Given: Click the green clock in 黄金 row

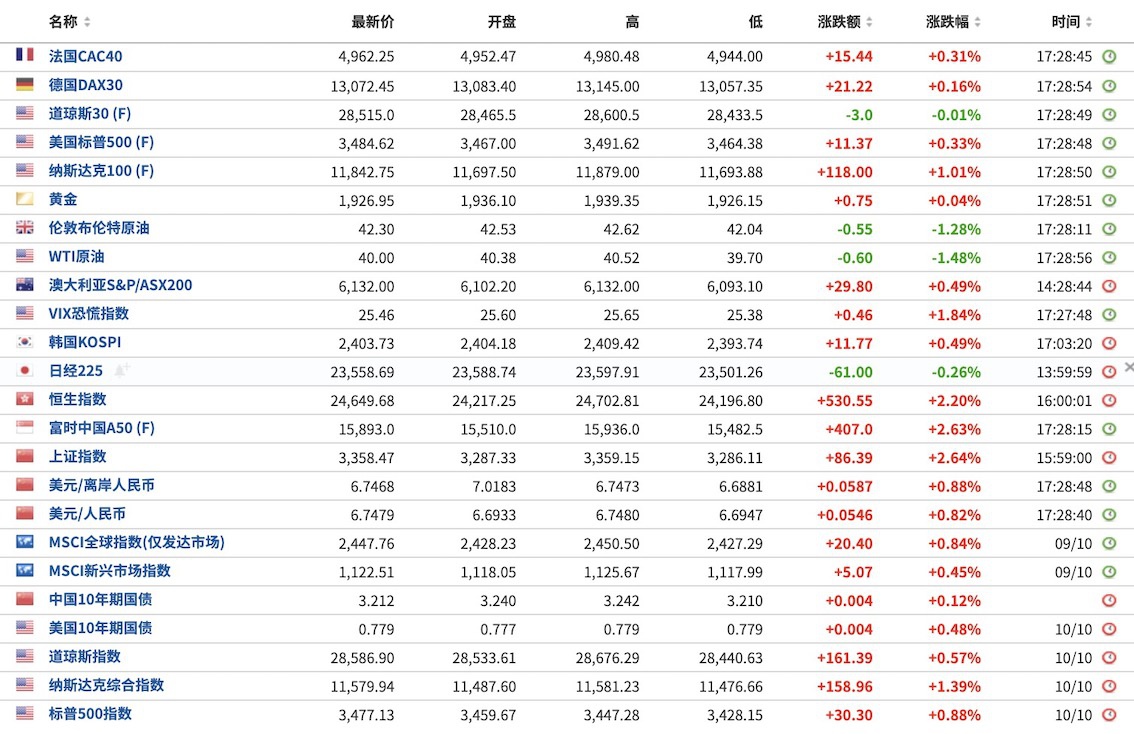Looking at the screenshot, I should click(1109, 200).
